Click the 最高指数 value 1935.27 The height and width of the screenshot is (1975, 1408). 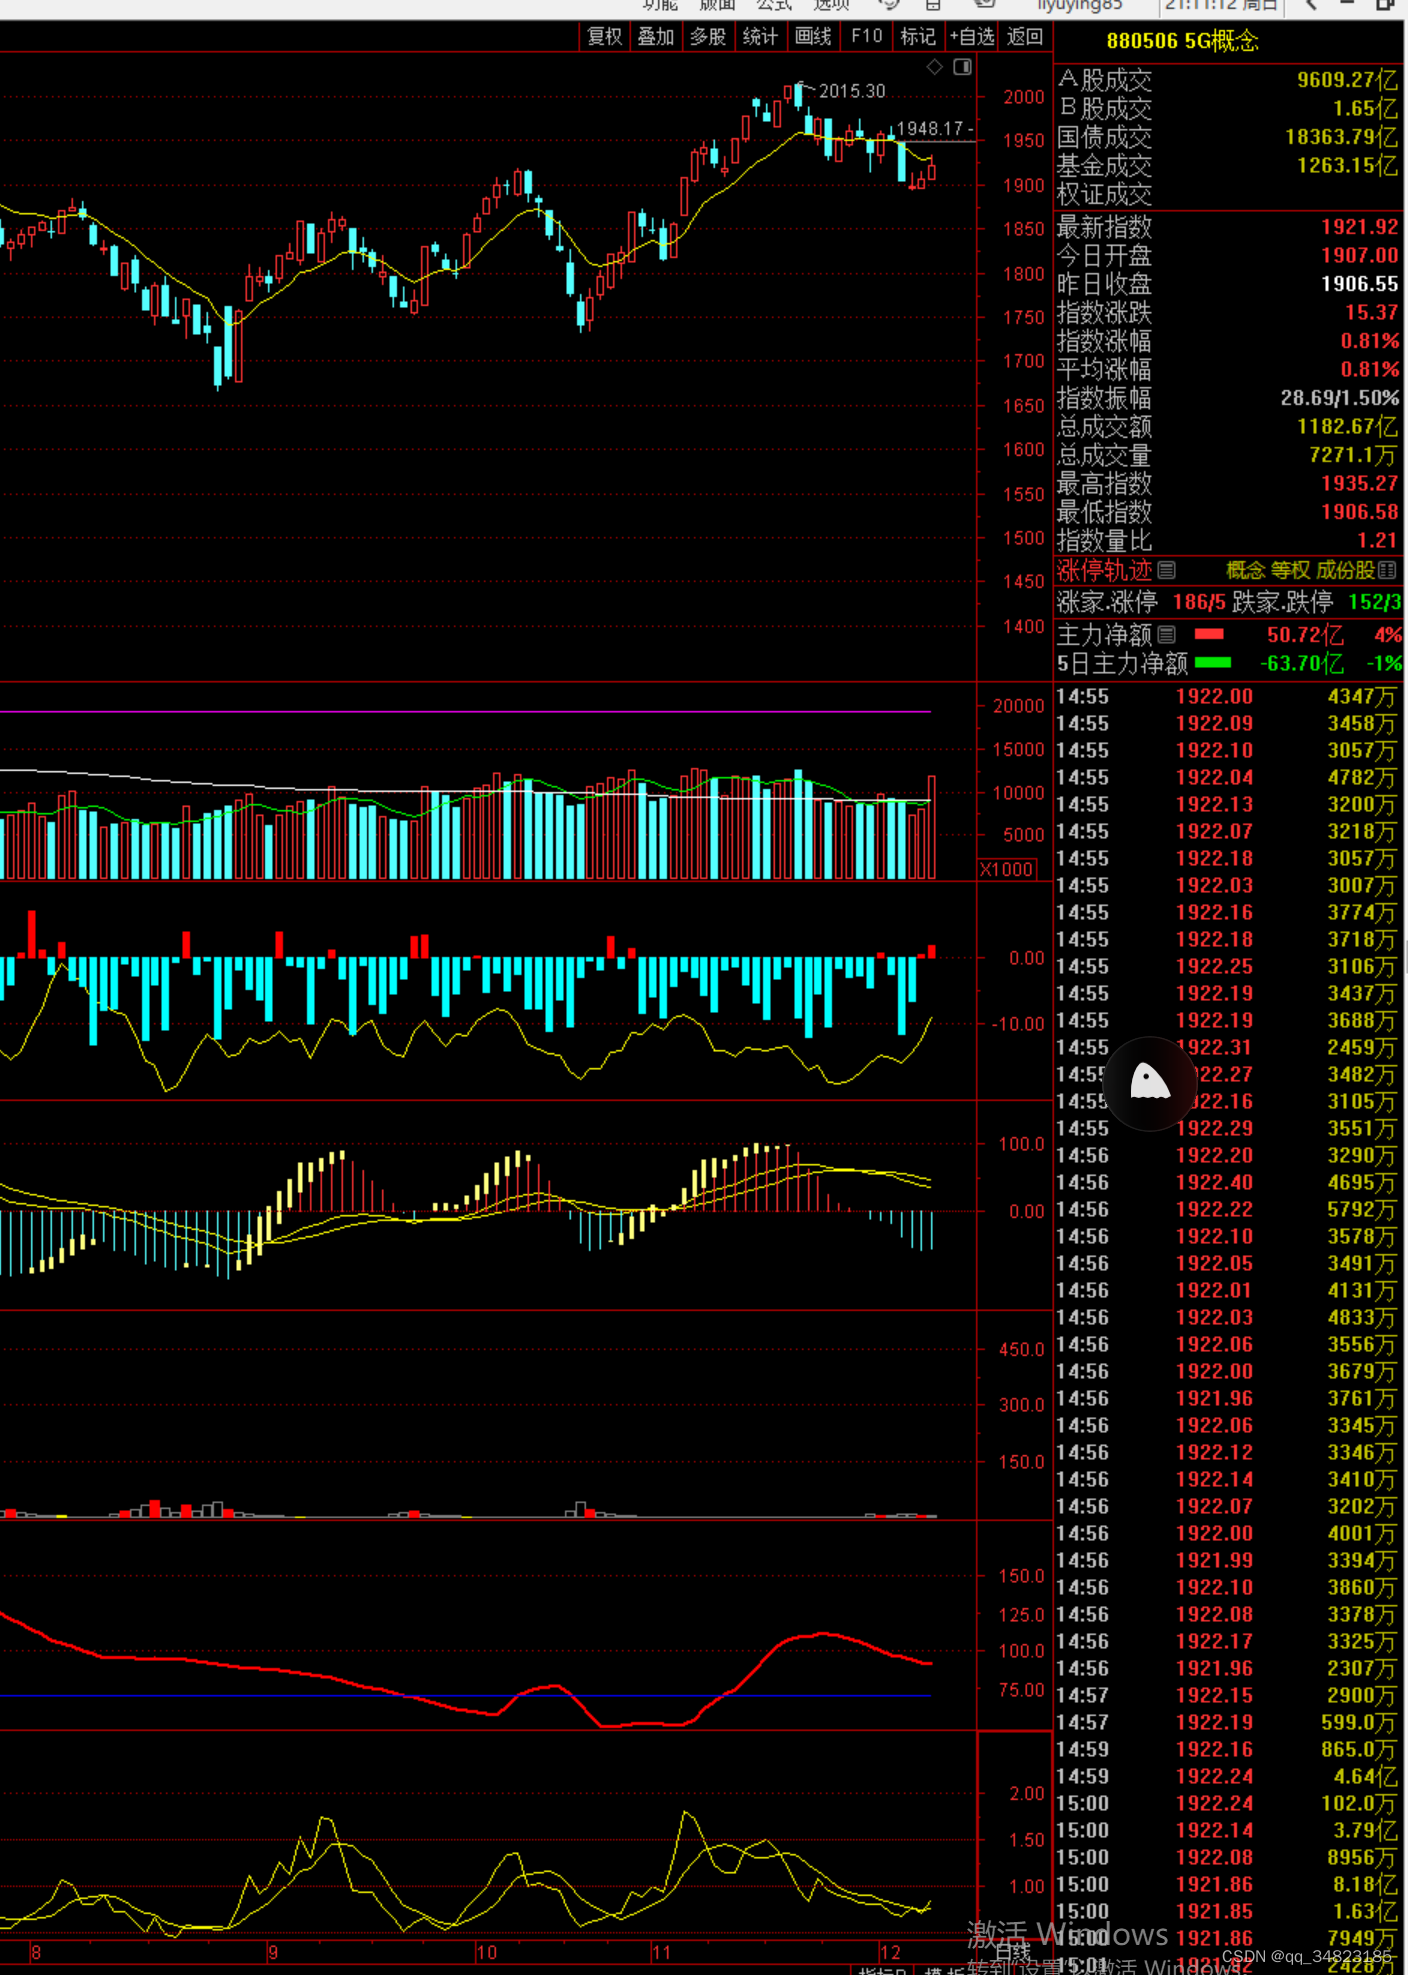pyautogui.click(x=1359, y=483)
